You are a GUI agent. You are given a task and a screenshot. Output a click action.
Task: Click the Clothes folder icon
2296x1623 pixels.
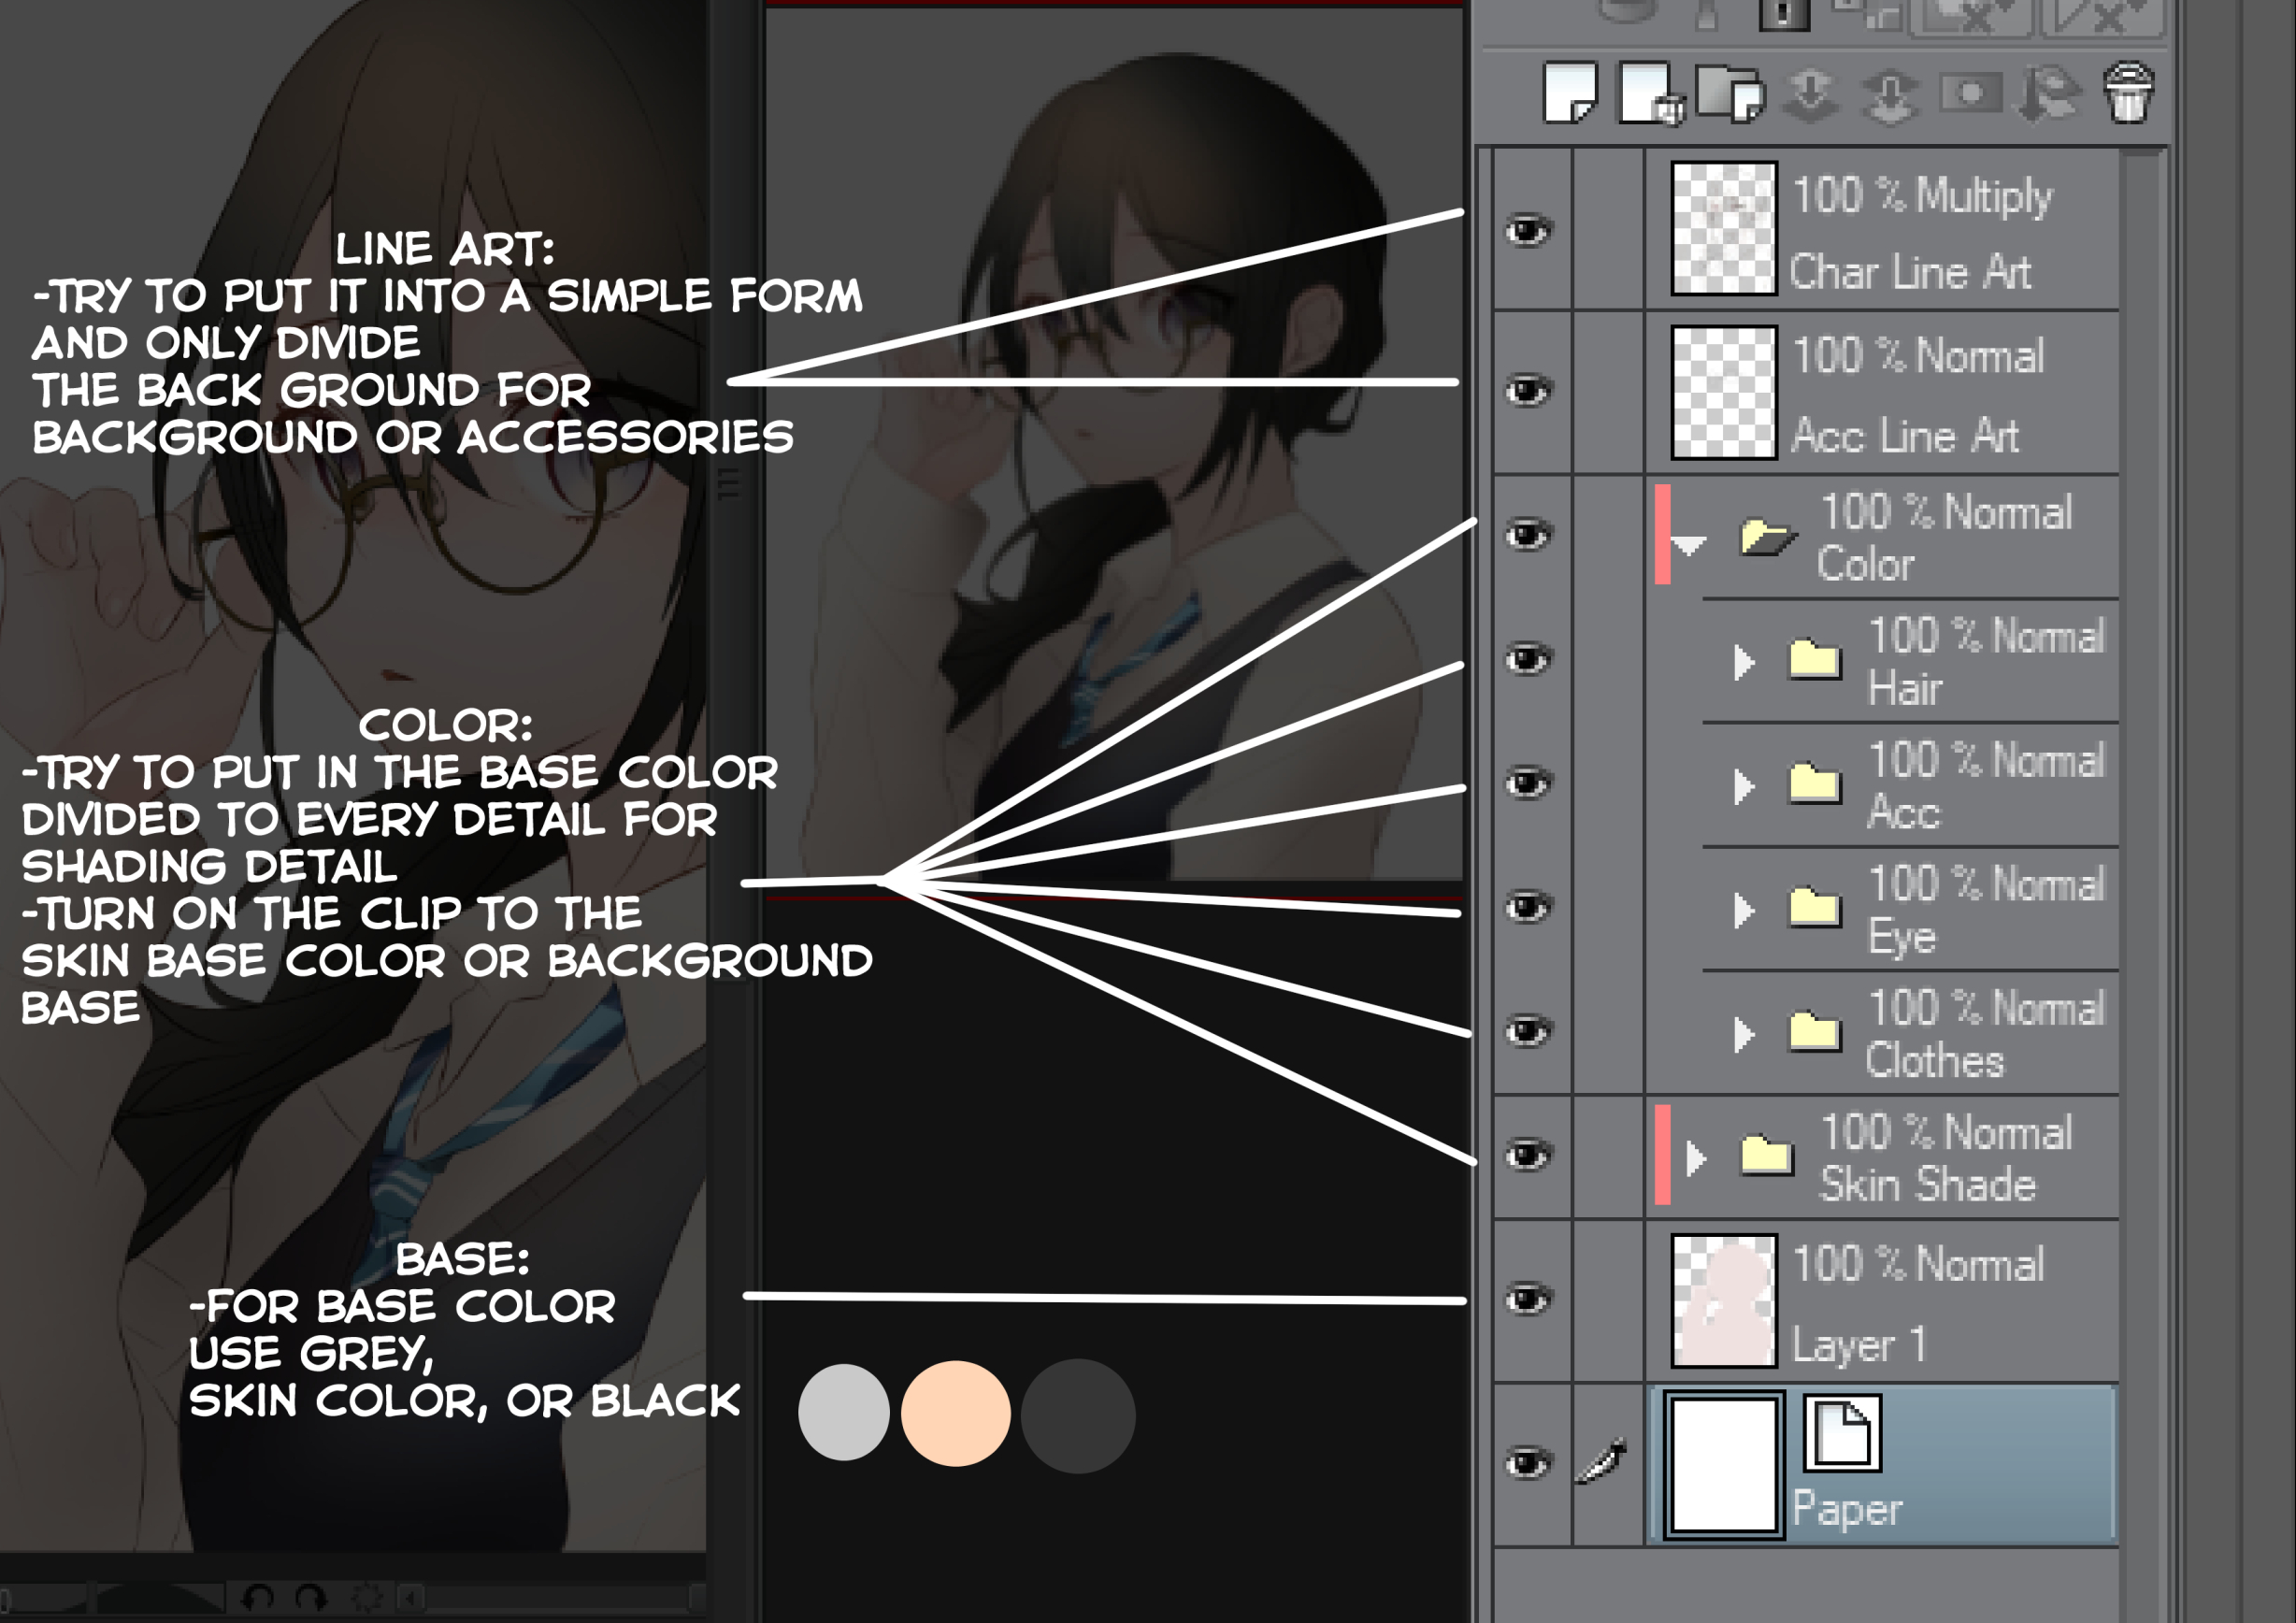tap(1814, 1032)
